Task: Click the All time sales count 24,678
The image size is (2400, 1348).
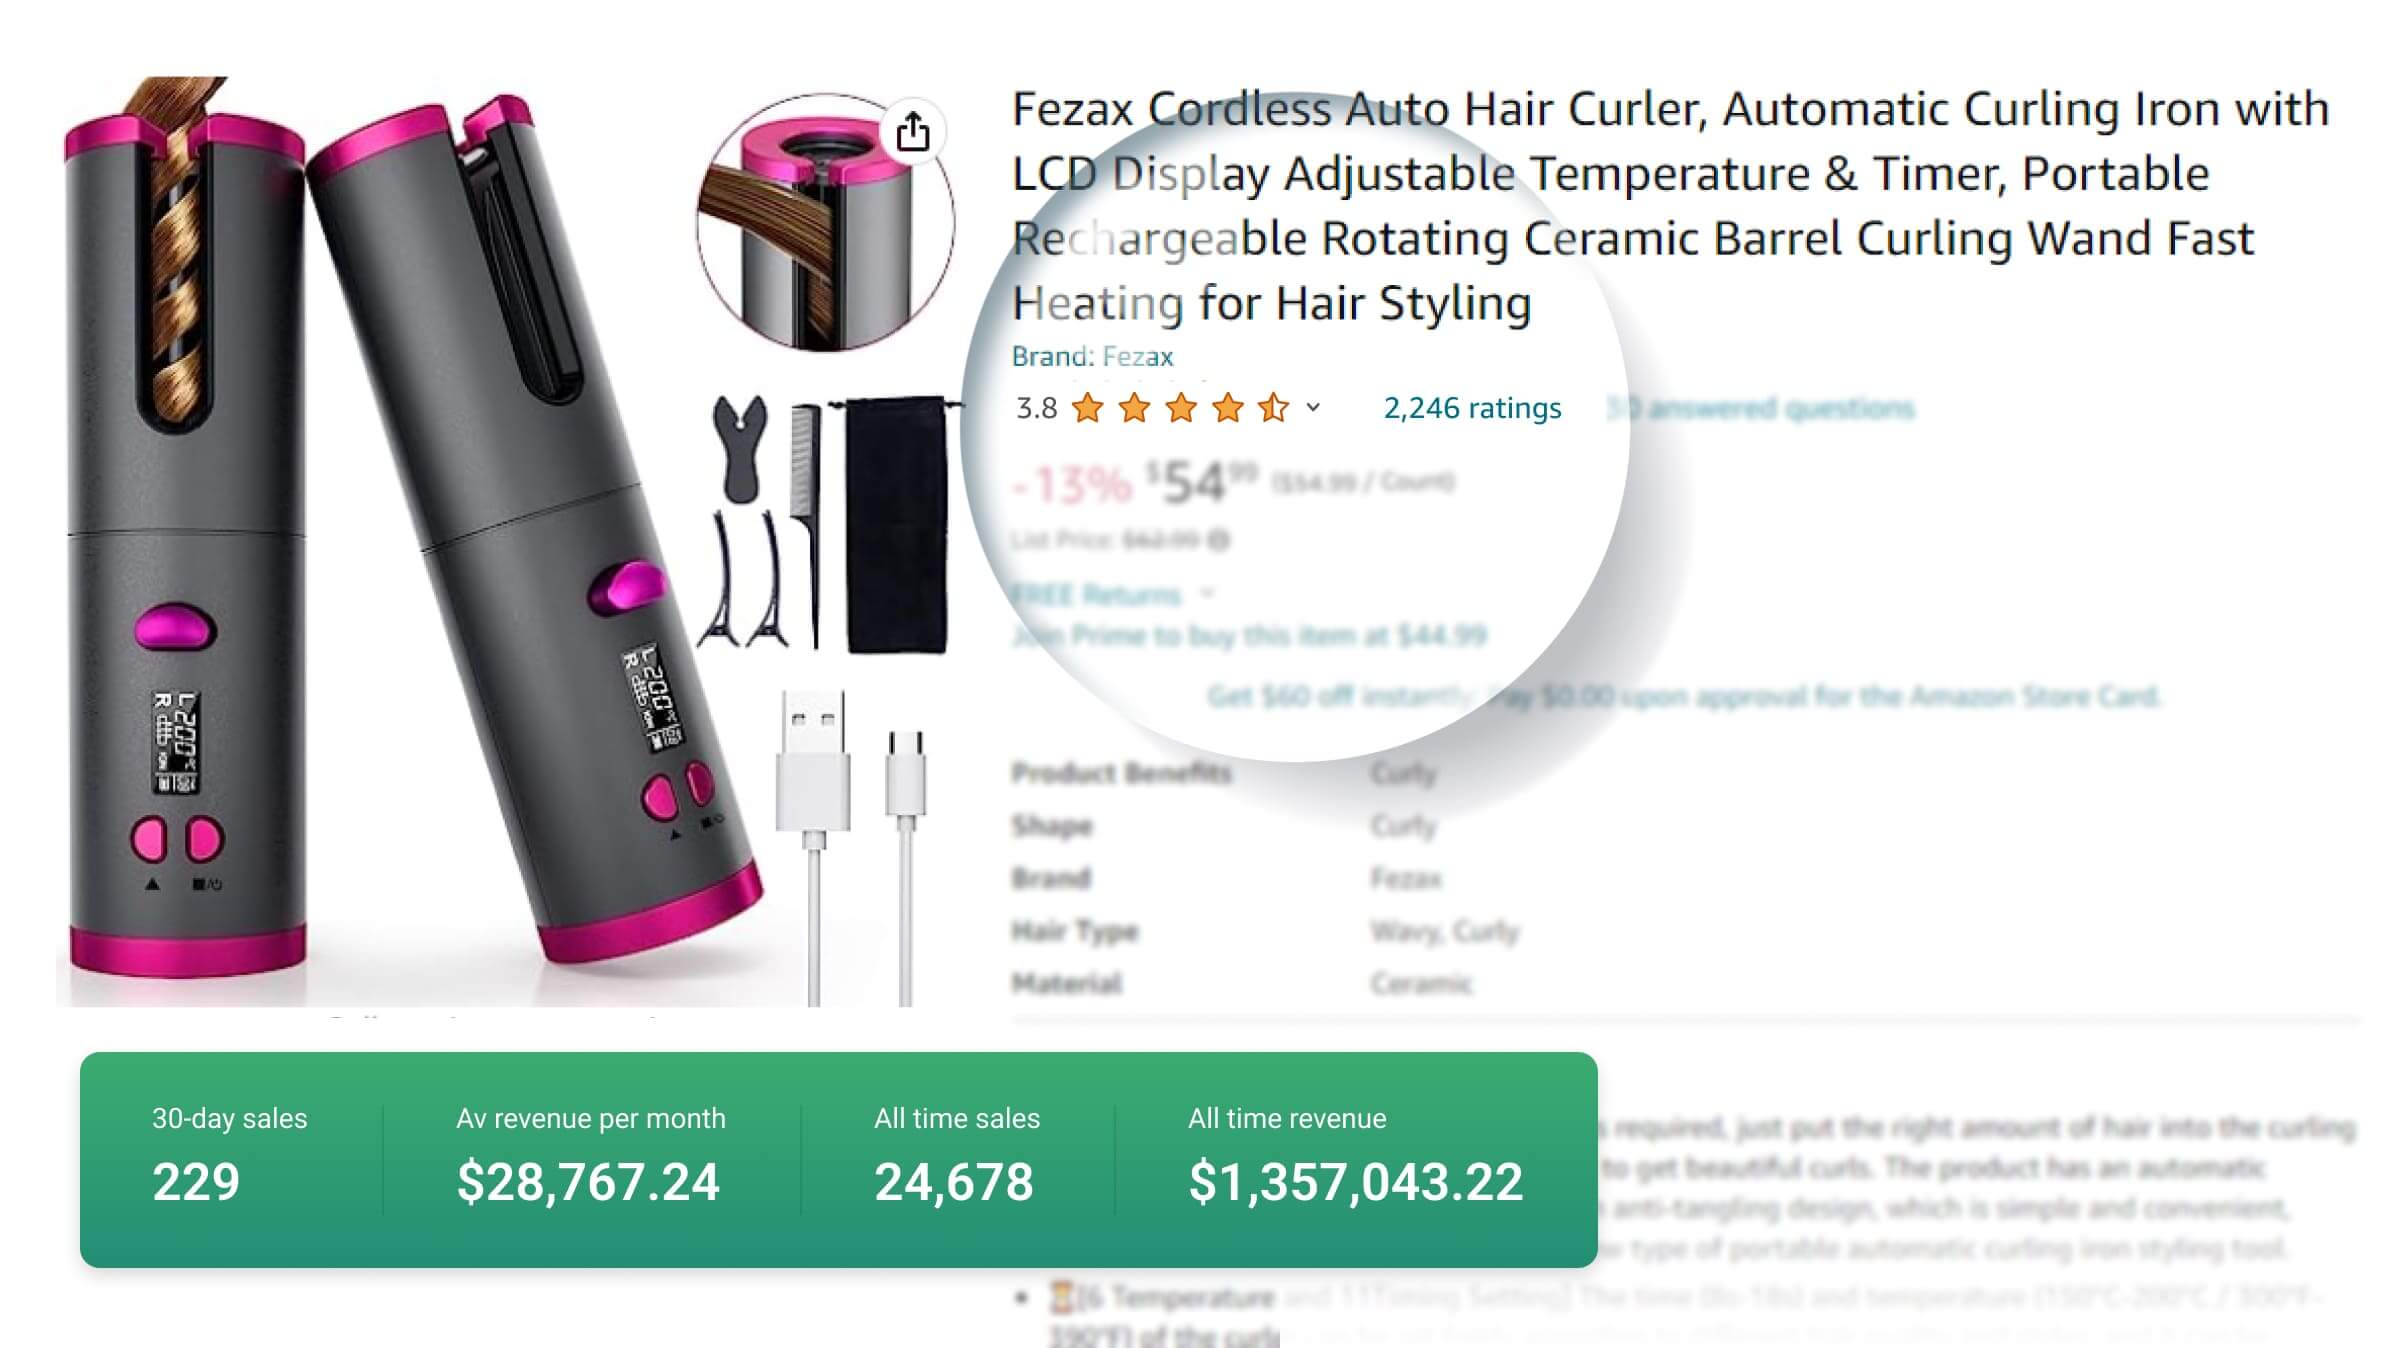Action: (954, 1182)
